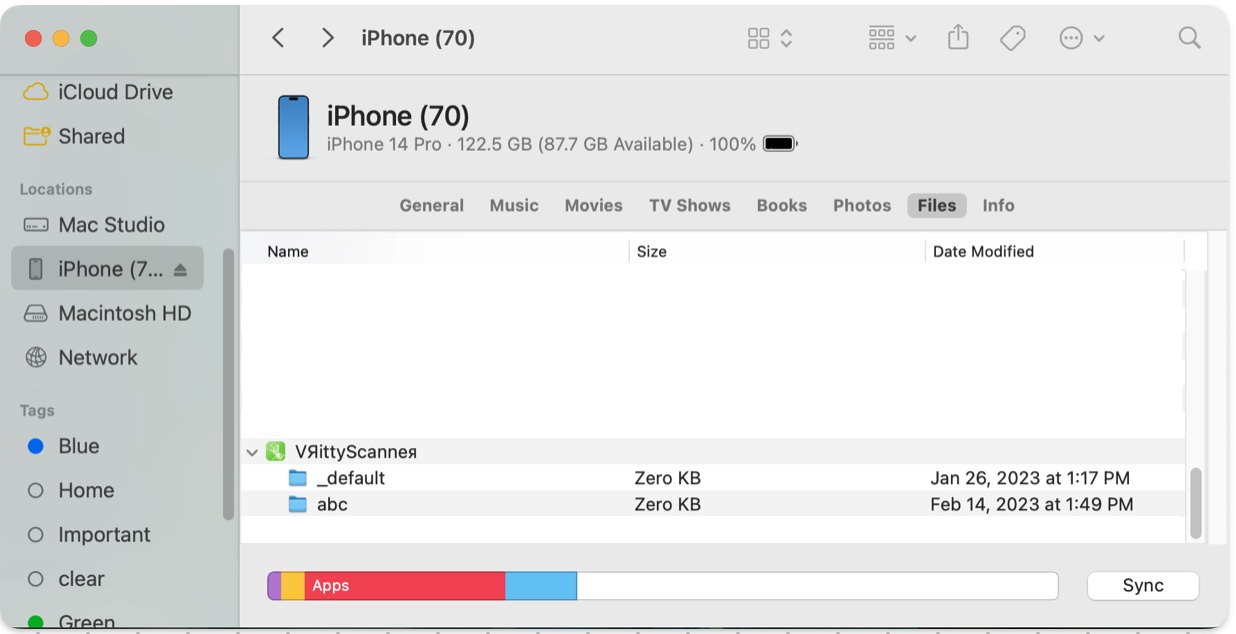Viewport: 1236px width, 634px height.
Task: Open the Search magnifier icon
Action: click(x=1189, y=38)
